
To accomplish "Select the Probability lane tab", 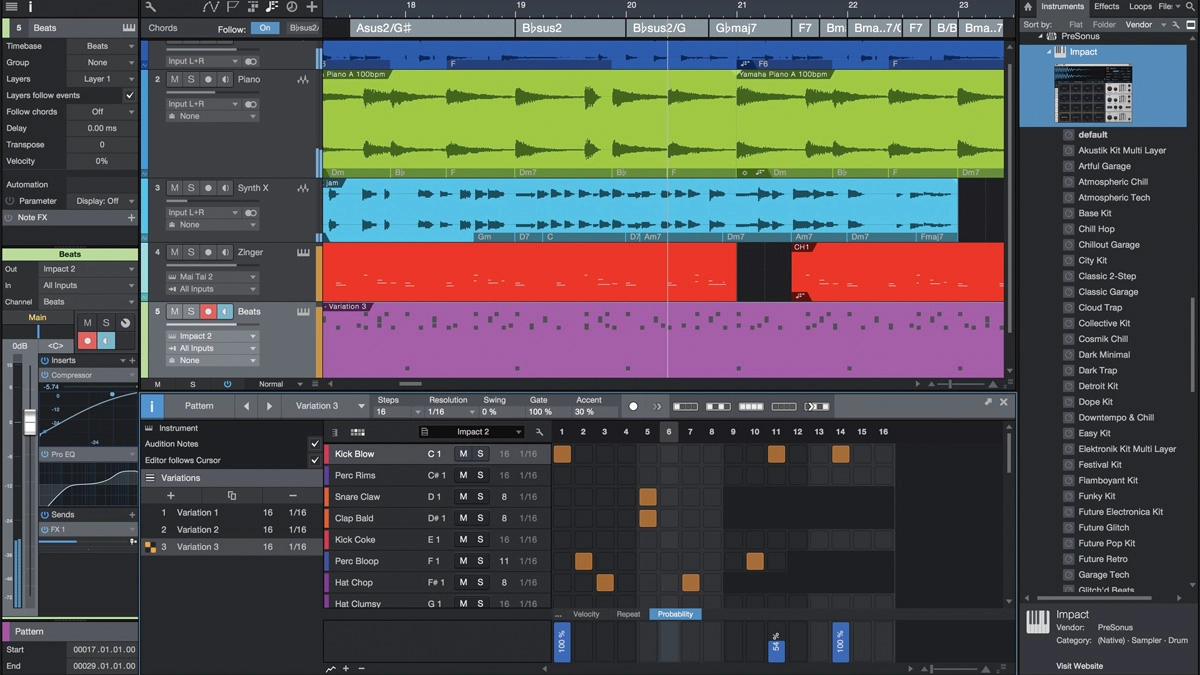I will (x=675, y=614).
